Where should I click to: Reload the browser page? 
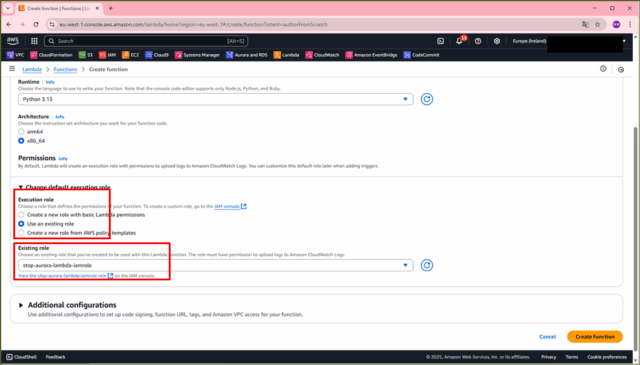tap(36, 24)
